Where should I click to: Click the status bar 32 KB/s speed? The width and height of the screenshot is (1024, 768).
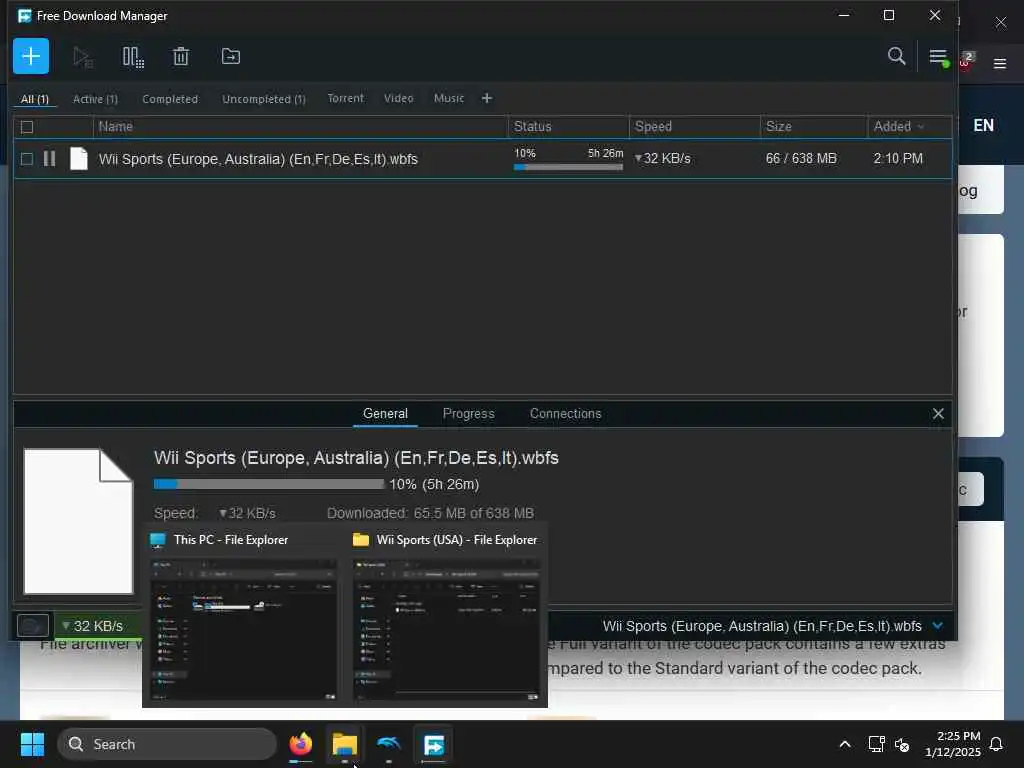tap(98, 626)
